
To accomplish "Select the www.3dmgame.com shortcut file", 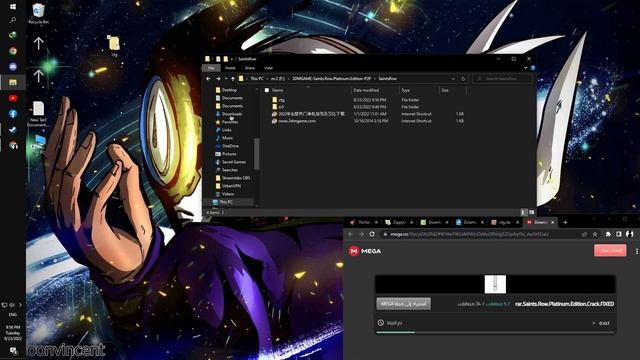I will coord(294,121).
